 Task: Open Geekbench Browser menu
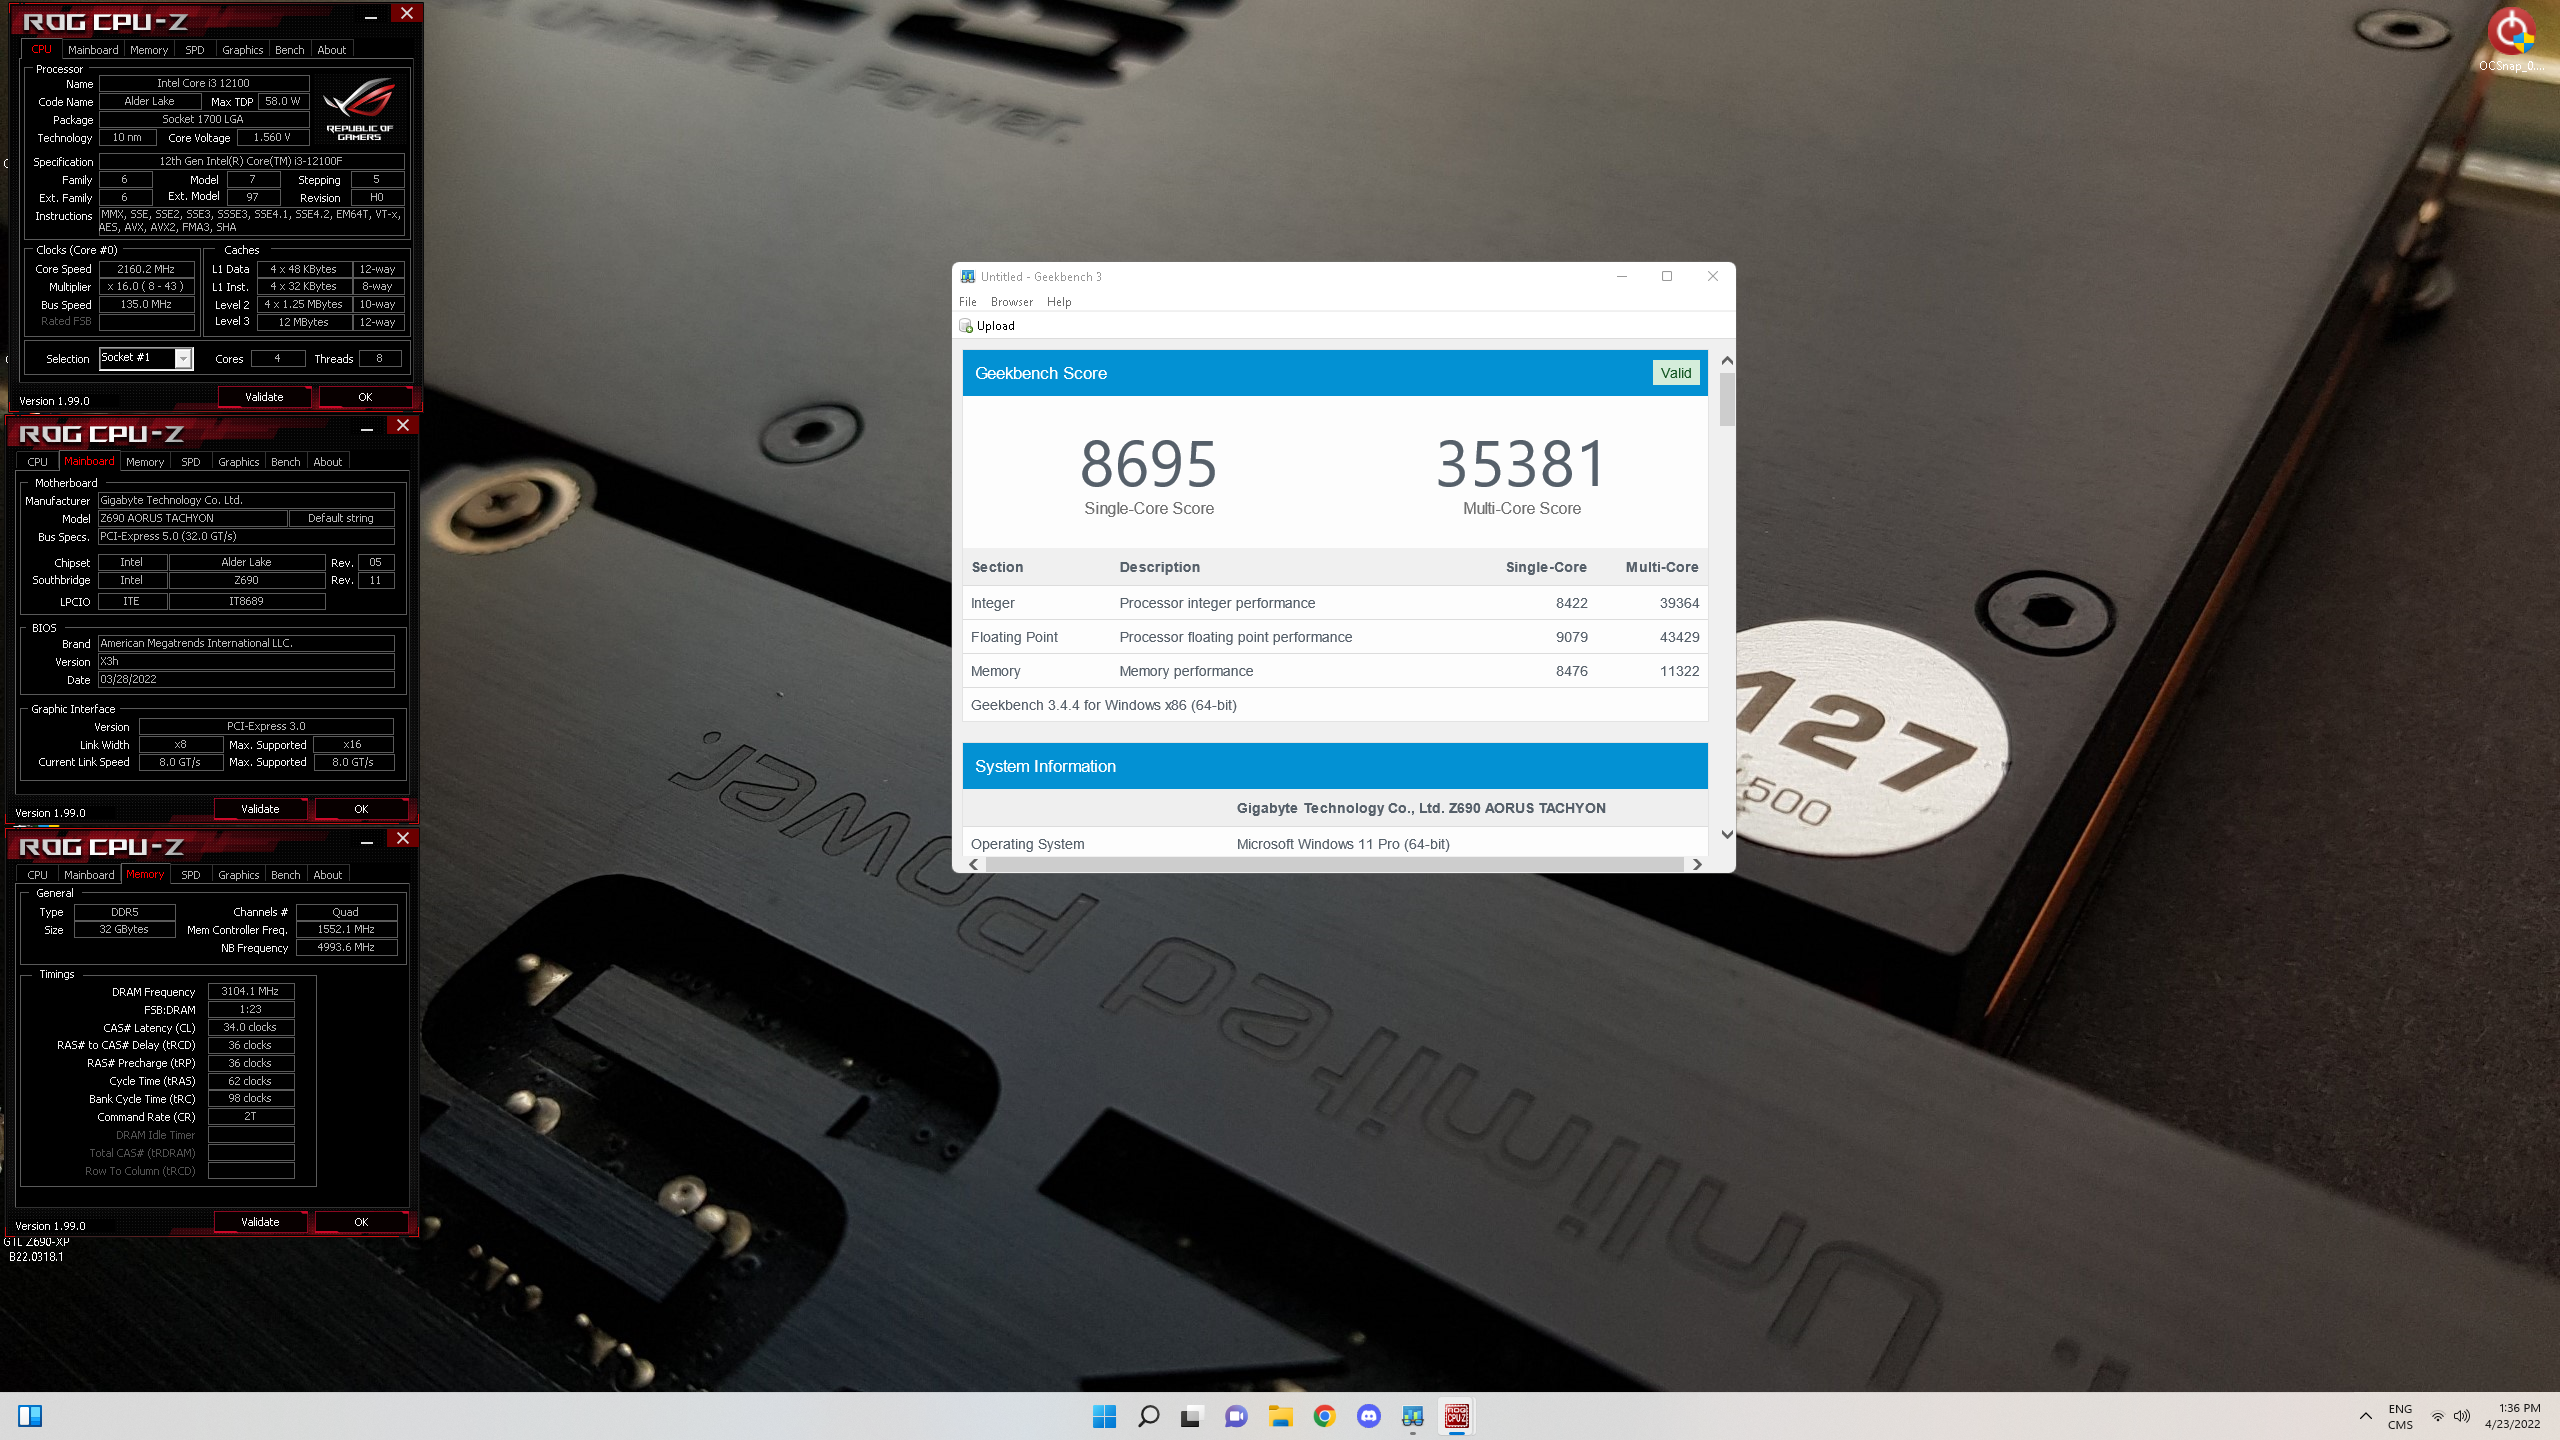tap(1012, 302)
